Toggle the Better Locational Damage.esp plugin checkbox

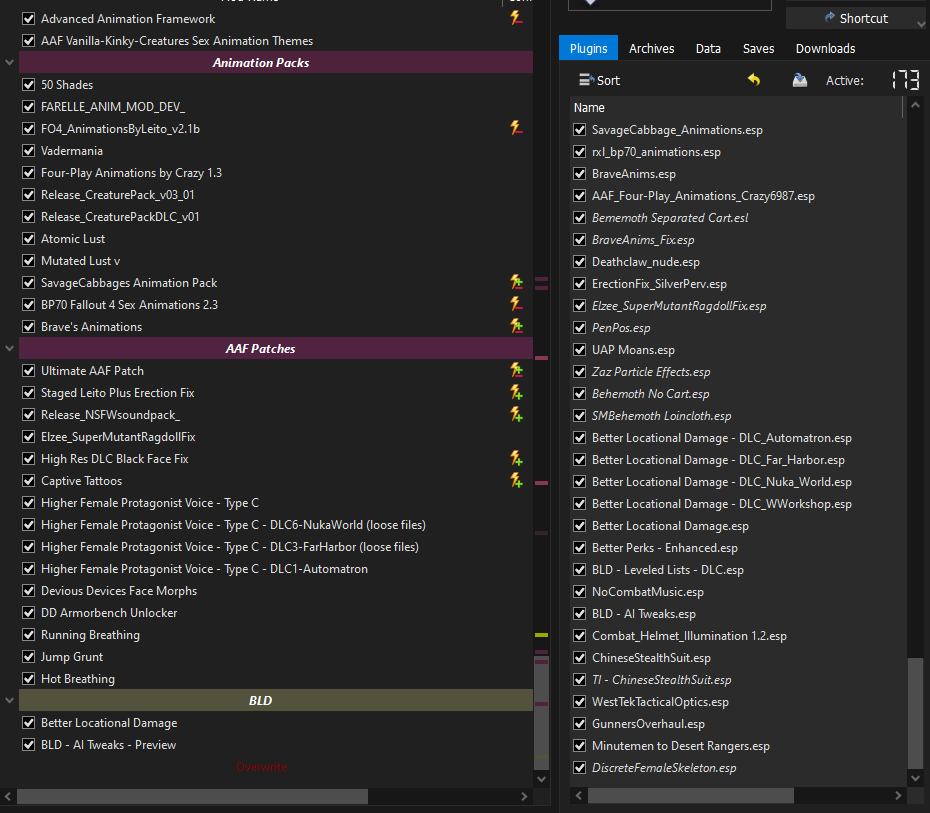[x=580, y=525]
